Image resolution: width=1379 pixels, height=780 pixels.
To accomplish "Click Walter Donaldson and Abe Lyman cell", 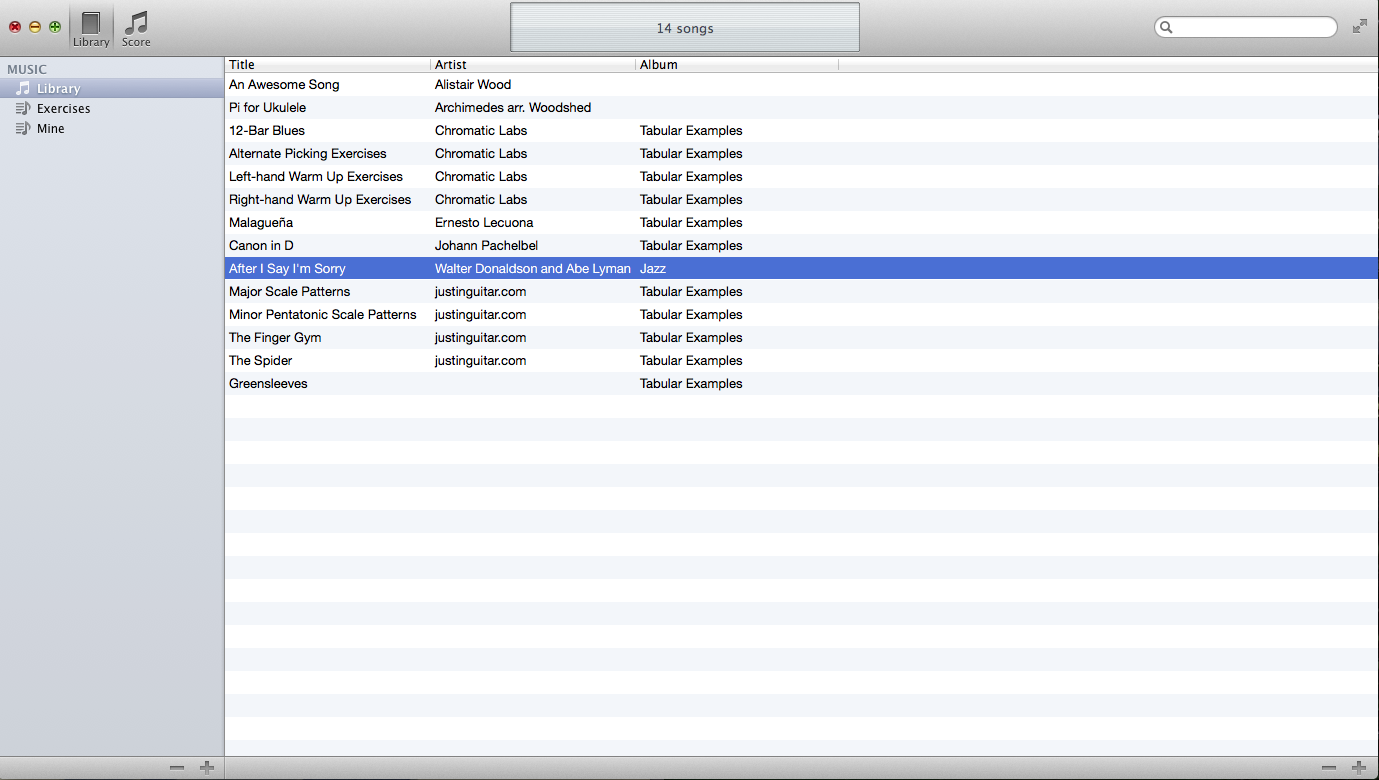I will tap(533, 269).
